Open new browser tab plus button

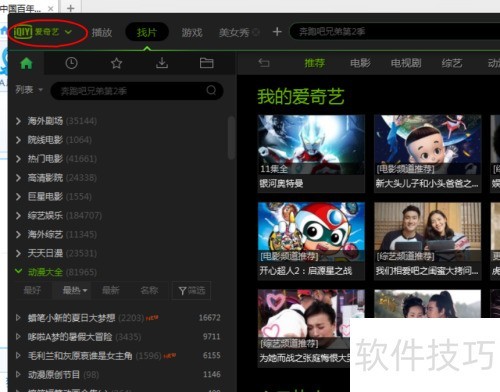[x=70, y=8]
